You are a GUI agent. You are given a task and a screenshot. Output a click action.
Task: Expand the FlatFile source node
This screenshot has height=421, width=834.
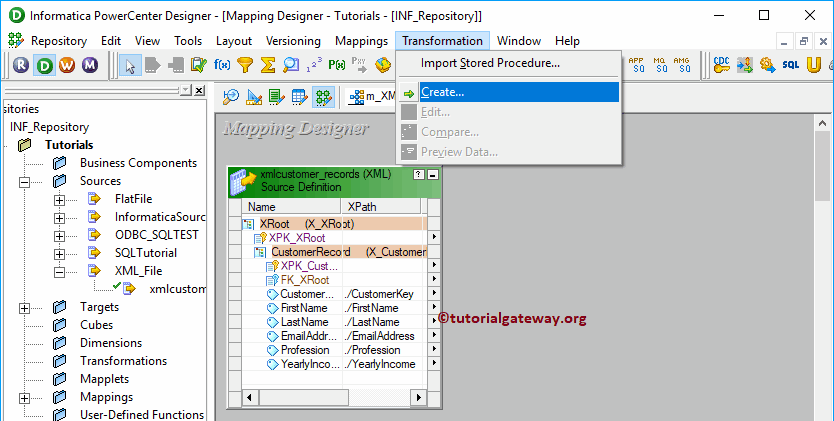tap(60, 200)
